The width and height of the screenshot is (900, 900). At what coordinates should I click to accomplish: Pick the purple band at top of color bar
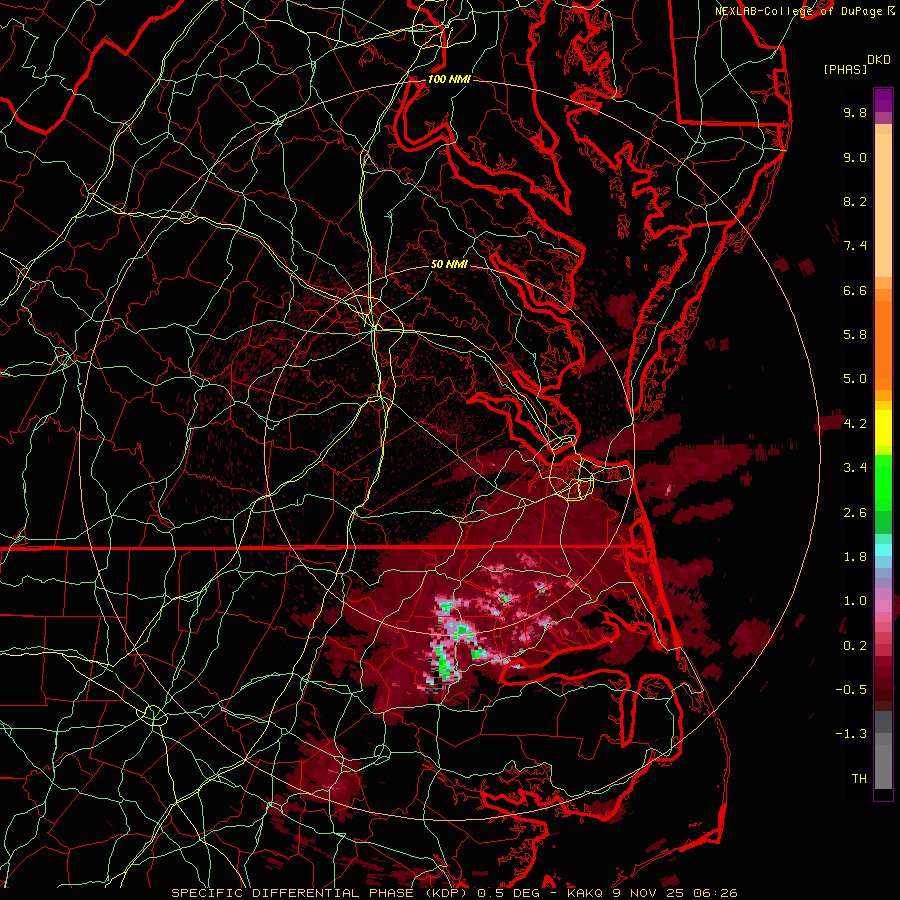(x=883, y=100)
